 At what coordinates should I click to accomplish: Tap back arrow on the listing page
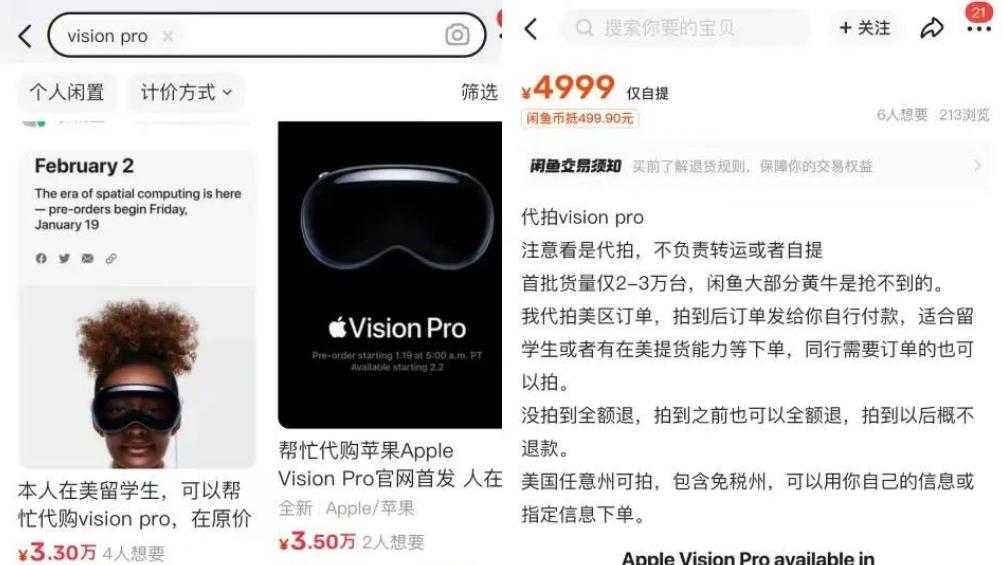[531, 29]
